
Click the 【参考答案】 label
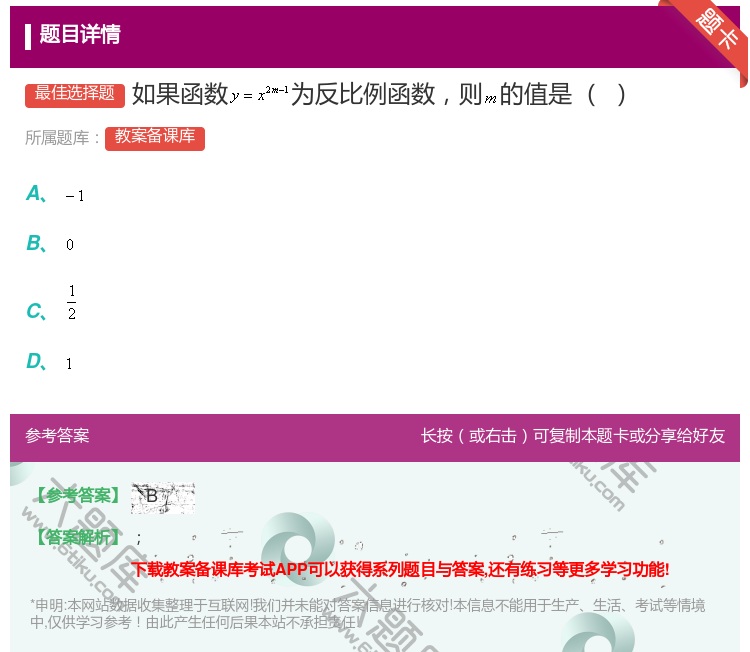pos(78,496)
